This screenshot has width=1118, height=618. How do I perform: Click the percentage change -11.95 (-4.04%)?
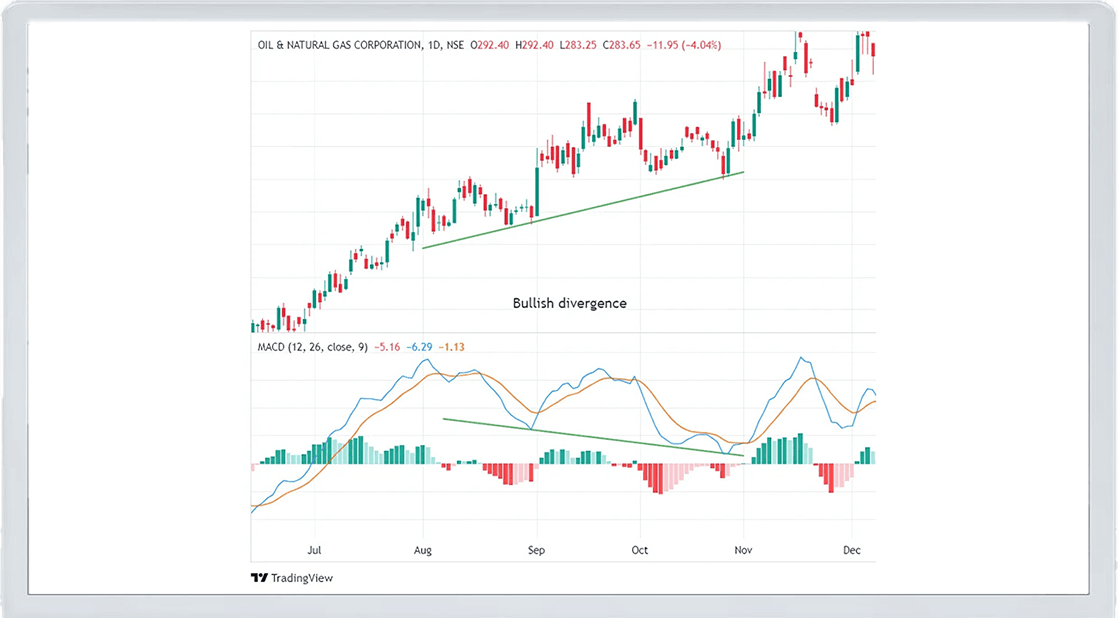683,45
